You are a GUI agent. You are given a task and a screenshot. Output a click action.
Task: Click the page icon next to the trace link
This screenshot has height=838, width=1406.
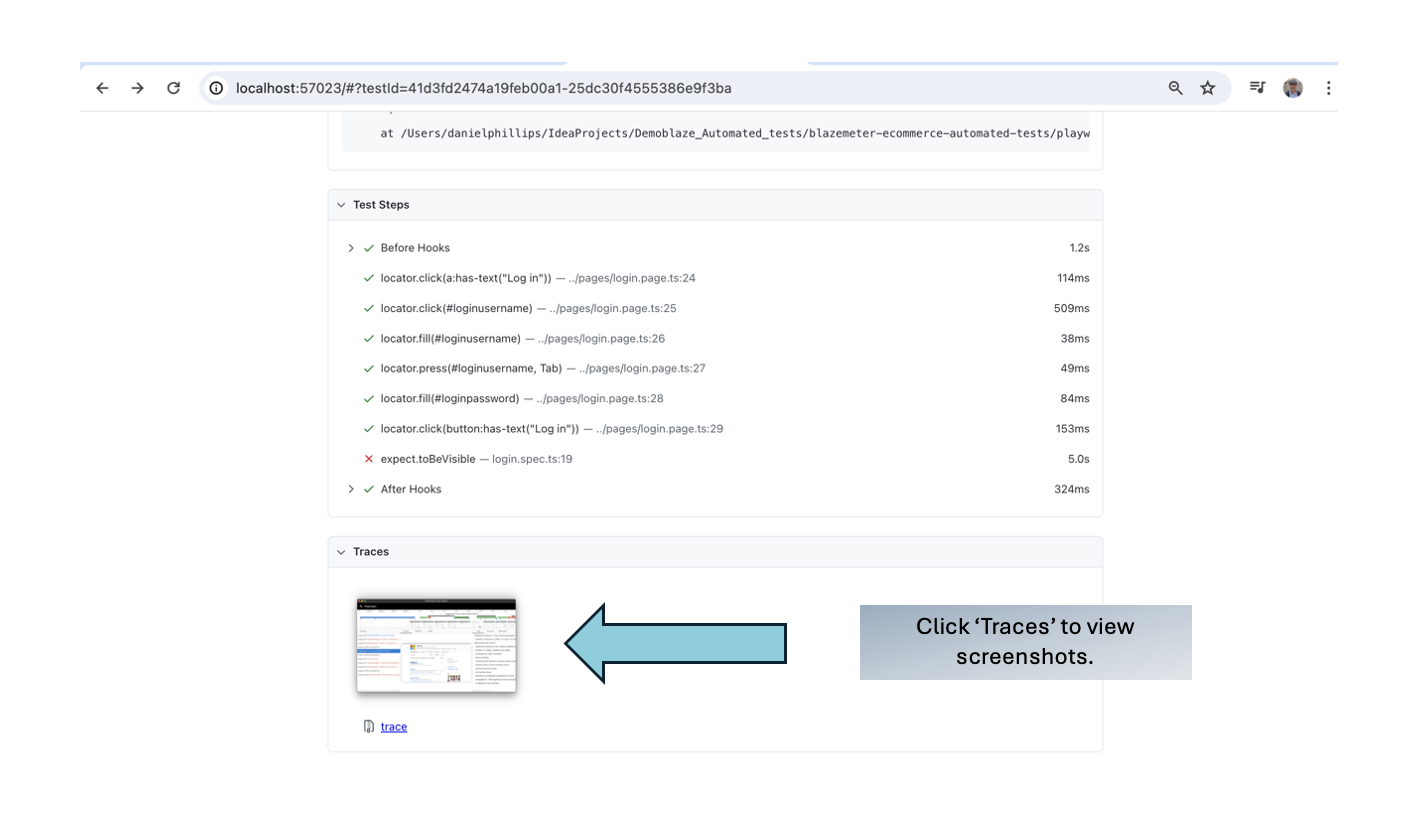coord(369,727)
